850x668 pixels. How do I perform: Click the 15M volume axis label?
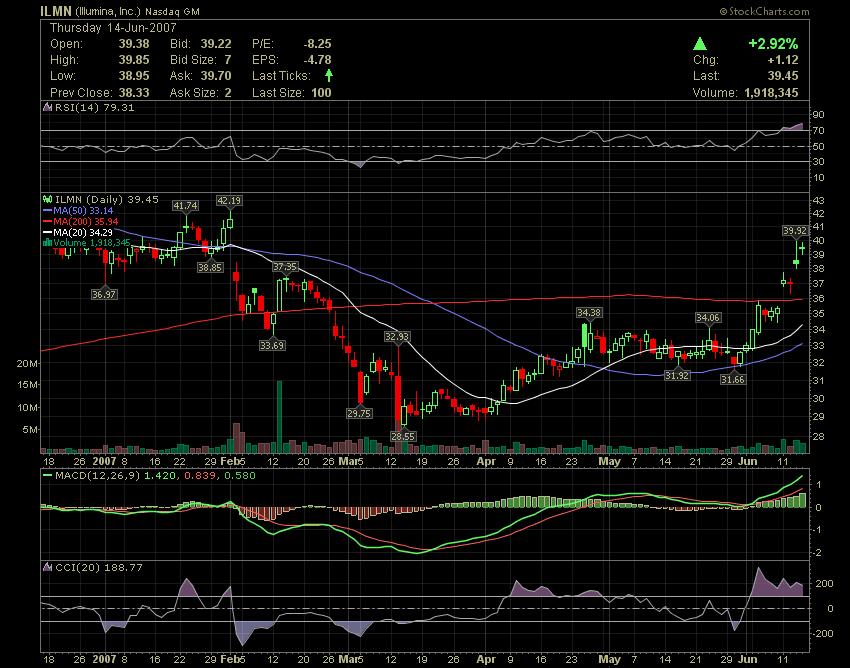[27, 384]
